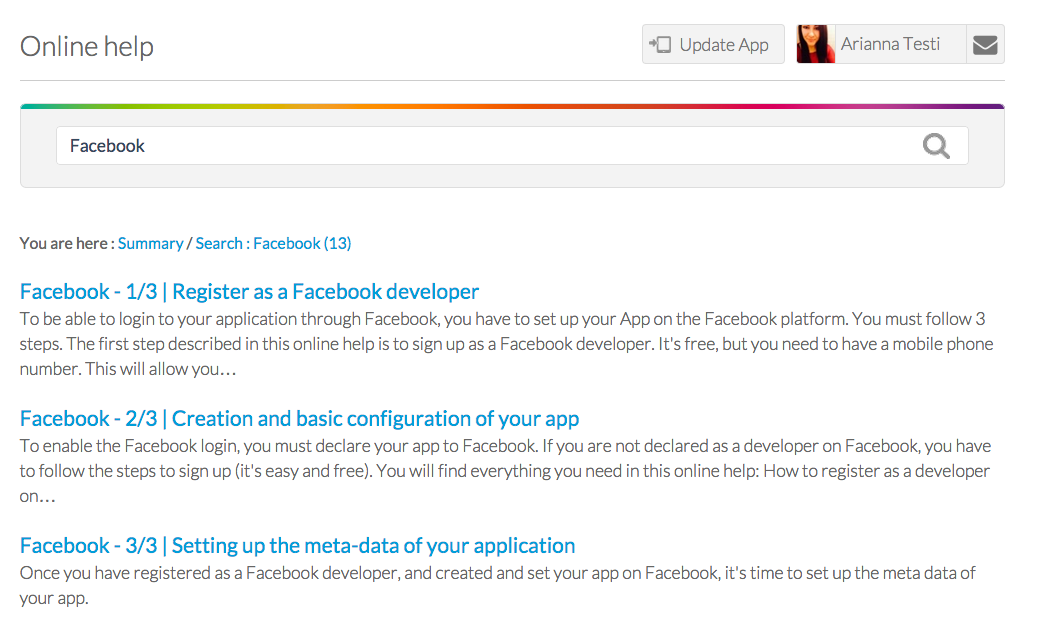Image resolution: width=1044 pixels, height=626 pixels.
Task: Focus the search field containing Facebook
Action: coord(480,146)
